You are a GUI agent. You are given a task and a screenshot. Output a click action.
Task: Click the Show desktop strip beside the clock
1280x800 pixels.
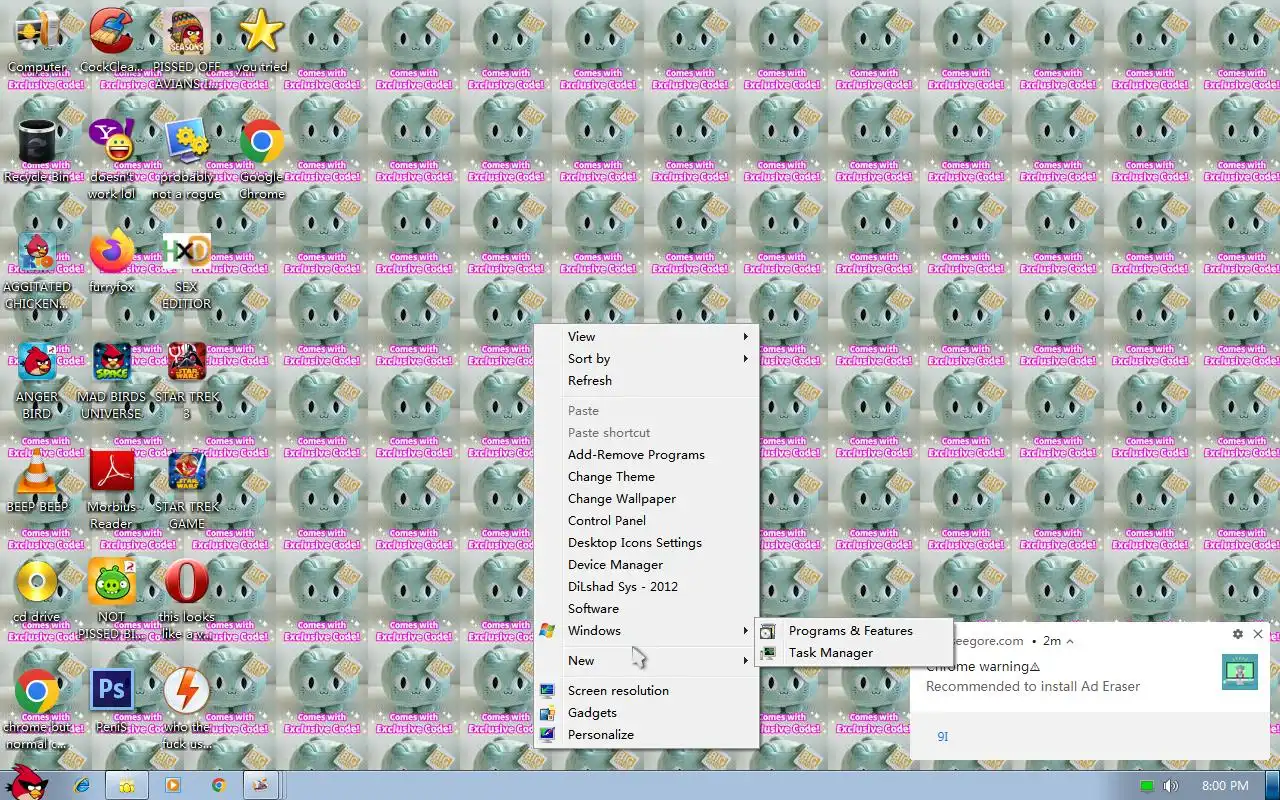(x=1272, y=786)
